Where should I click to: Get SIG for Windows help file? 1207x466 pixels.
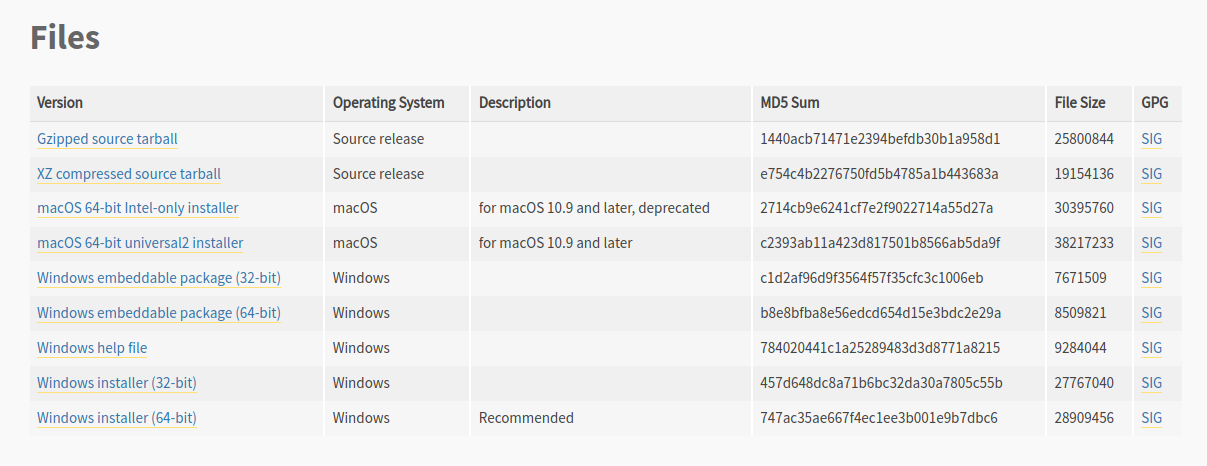(1151, 348)
